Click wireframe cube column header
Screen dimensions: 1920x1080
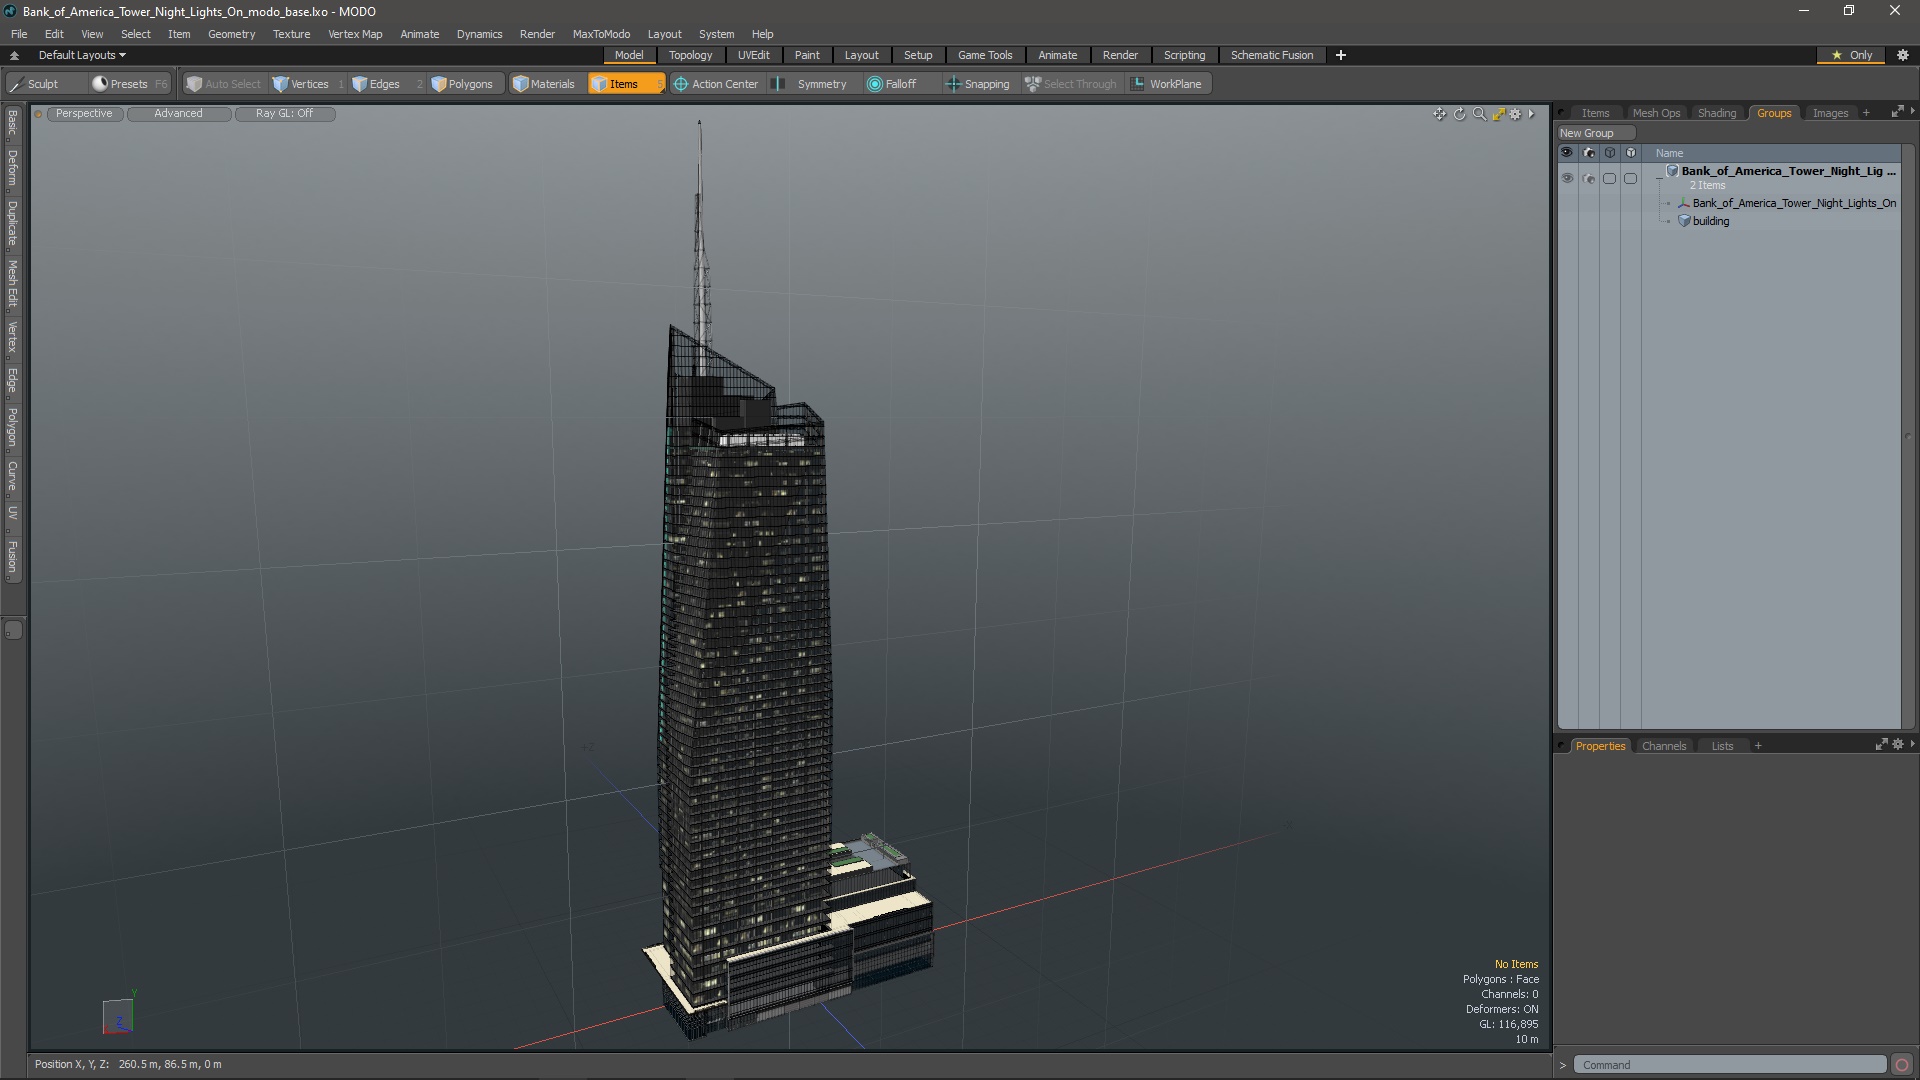(1610, 153)
